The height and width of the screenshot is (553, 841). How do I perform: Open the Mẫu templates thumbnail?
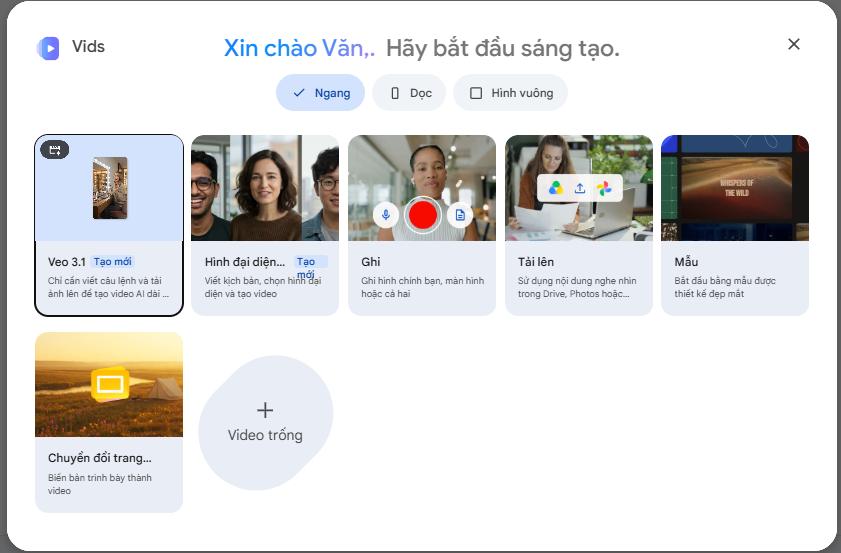point(735,188)
